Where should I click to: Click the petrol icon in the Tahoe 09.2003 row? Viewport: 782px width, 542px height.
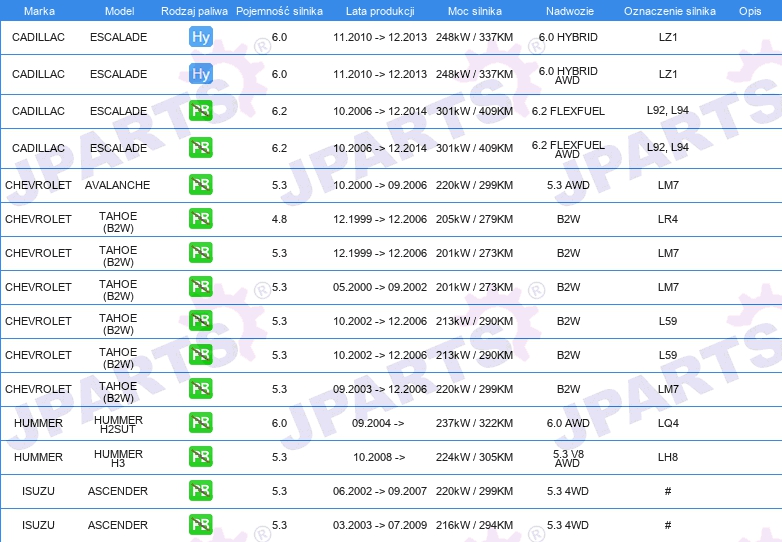pos(201,389)
